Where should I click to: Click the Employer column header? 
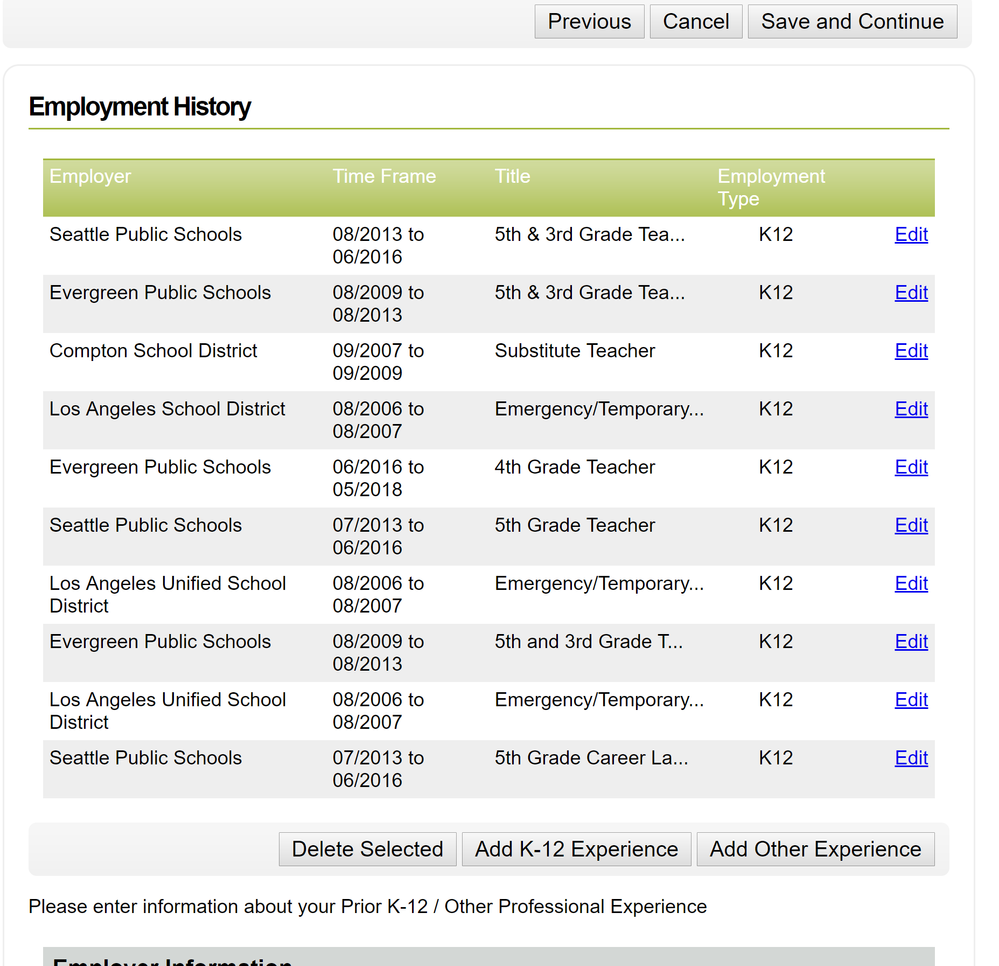[x=90, y=177]
